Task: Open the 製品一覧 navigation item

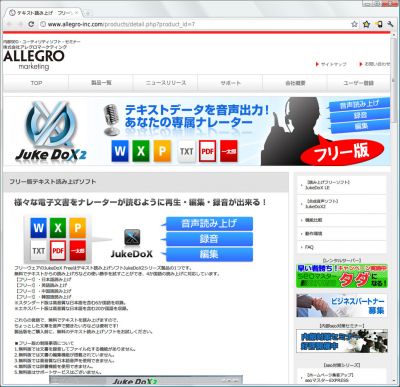Action: tap(101, 83)
